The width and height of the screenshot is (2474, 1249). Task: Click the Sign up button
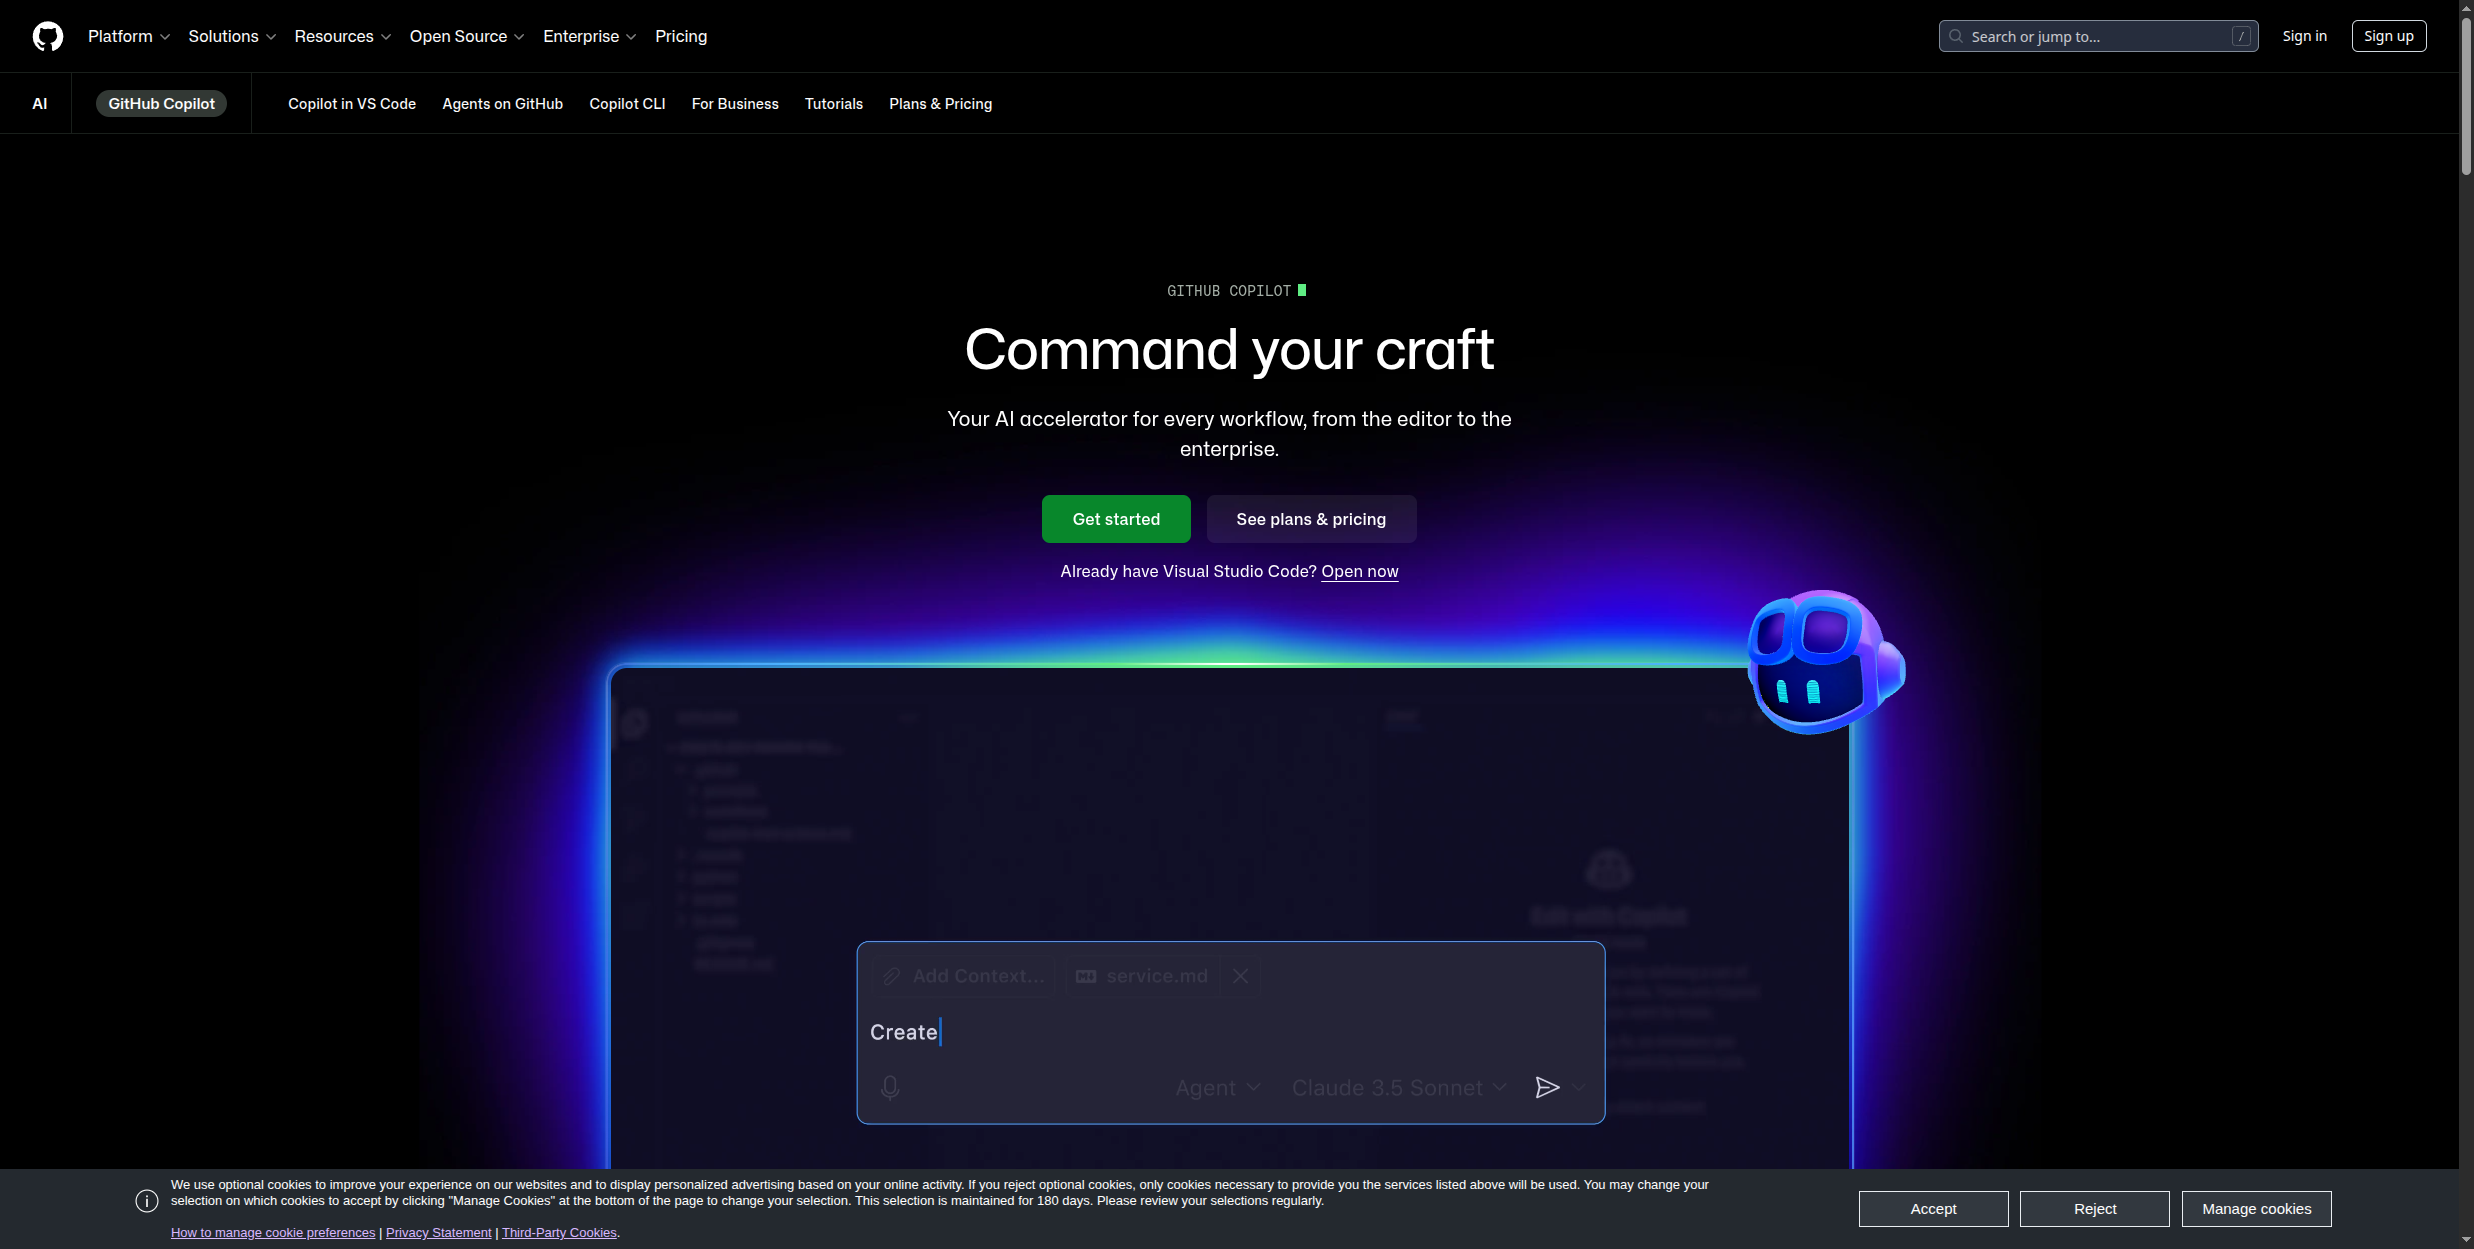(x=2389, y=36)
